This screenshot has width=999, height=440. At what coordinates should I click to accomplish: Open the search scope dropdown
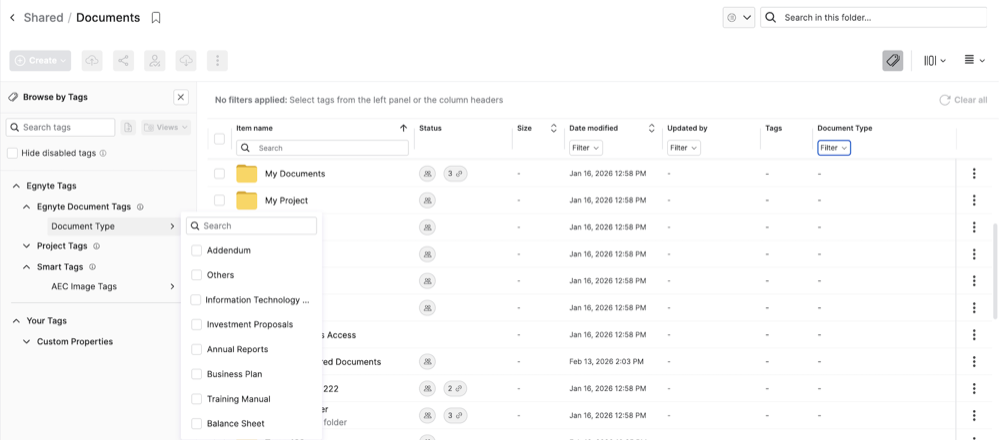tap(739, 18)
